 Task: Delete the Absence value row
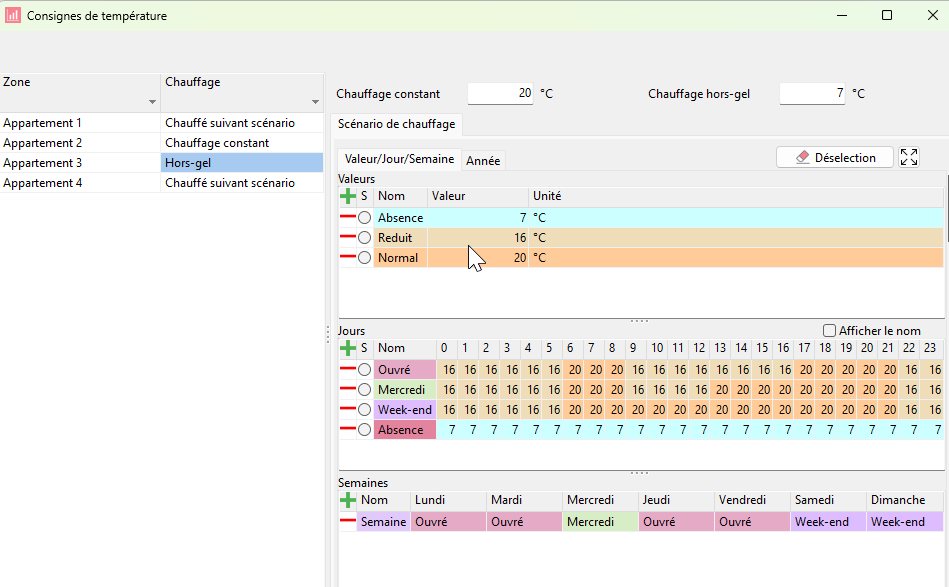pyautogui.click(x=348, y=218)
